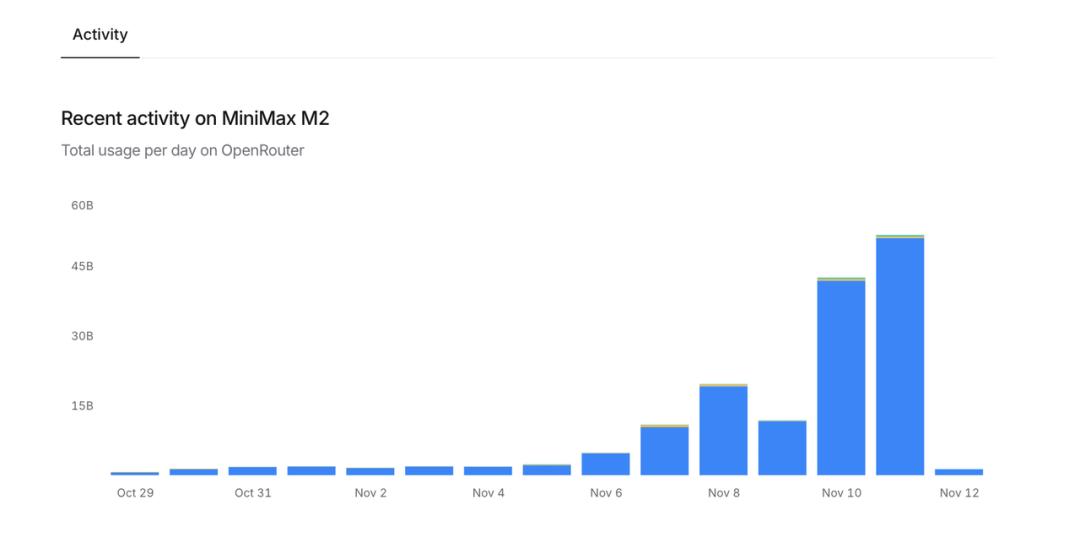
Task: Select the Nov 7 usage bar
Action: click(x=665, y=450)
